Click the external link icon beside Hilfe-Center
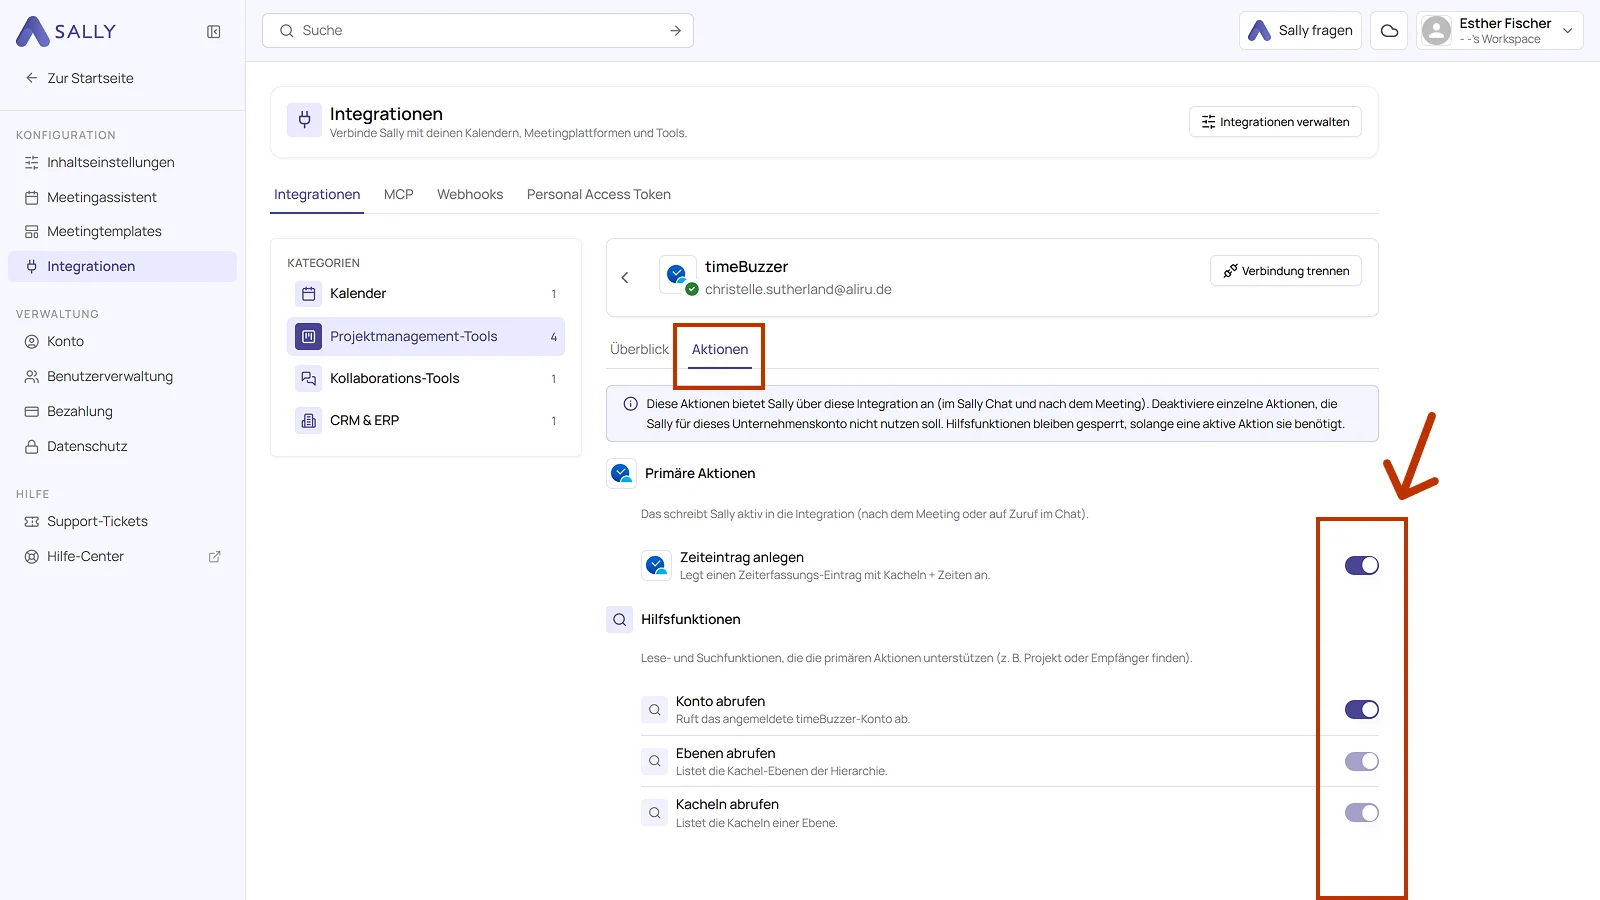The height and width of the screenshot is (900, 1600). click(214, 557)
